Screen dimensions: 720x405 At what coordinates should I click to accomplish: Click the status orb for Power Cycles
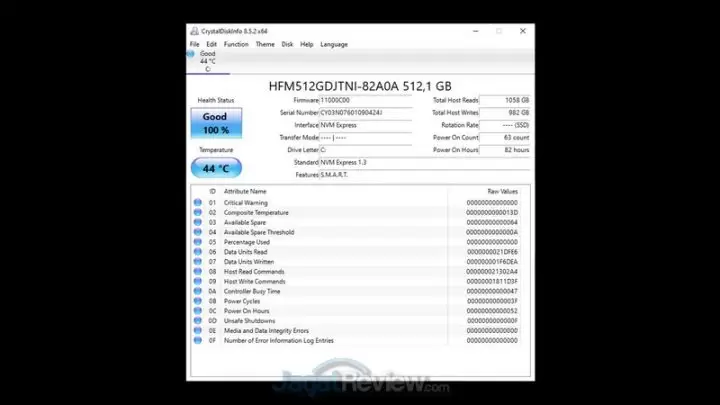click(198, 301)
